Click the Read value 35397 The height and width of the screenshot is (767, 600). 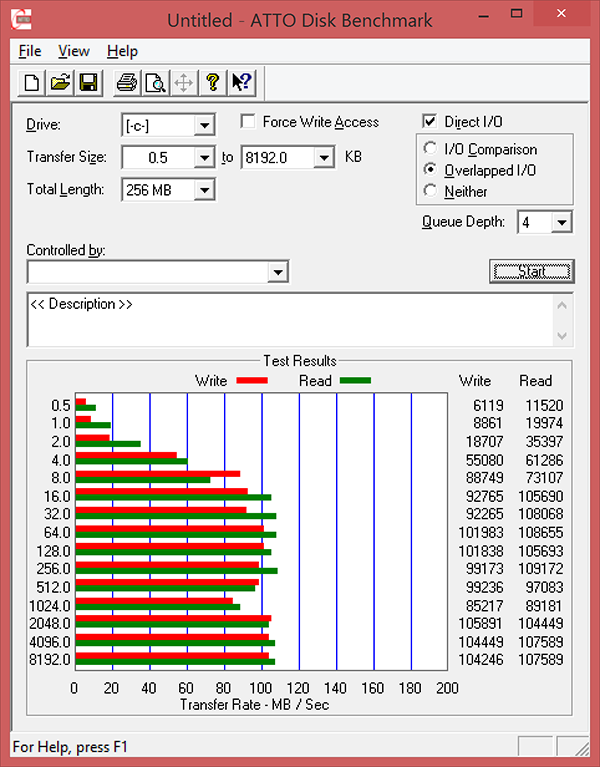click(x=544, y=441)
